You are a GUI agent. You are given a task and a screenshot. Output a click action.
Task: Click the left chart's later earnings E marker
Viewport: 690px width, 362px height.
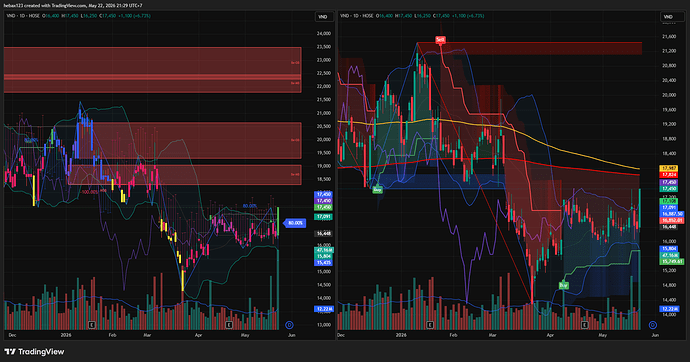(229, 325)
